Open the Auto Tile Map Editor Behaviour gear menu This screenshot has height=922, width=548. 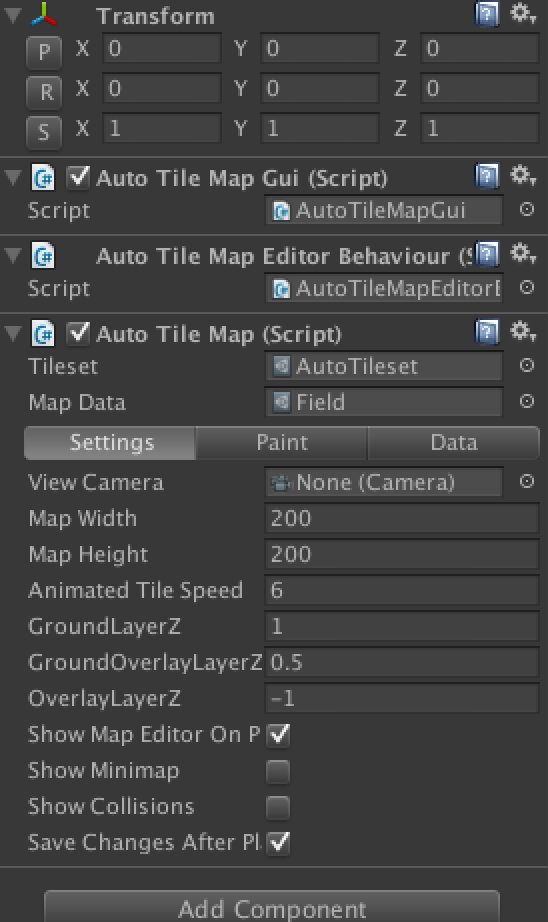522,254
